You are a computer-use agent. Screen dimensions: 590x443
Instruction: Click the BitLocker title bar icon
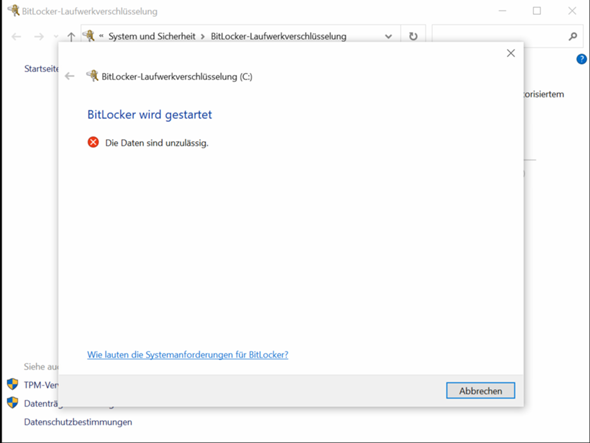[x=14, y=10]
